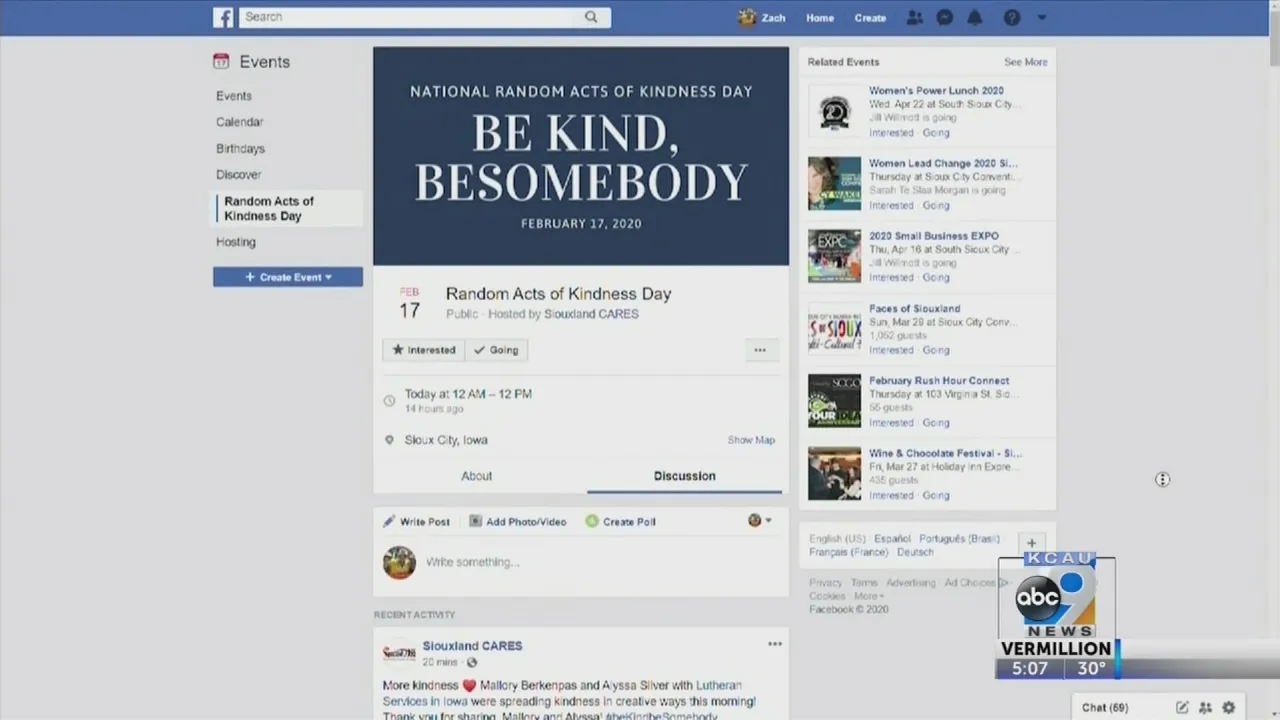
Task: Mark Going with the checkmark button
Action: pyautogui.click(x=496, y=350)
